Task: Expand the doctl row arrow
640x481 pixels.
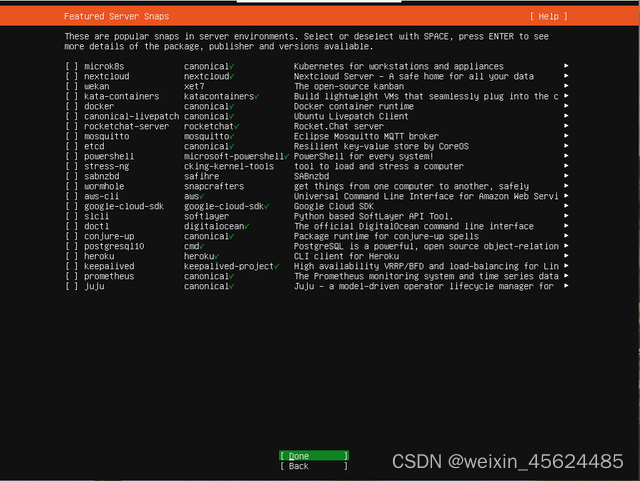Action: pos(566,226)
